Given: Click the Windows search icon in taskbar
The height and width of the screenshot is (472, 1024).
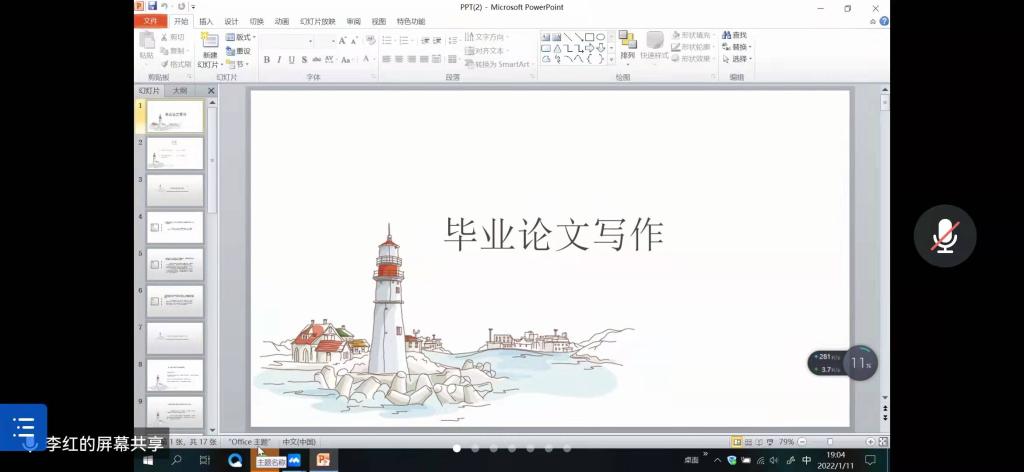Looking at the screenshot, I should point(177,460).
